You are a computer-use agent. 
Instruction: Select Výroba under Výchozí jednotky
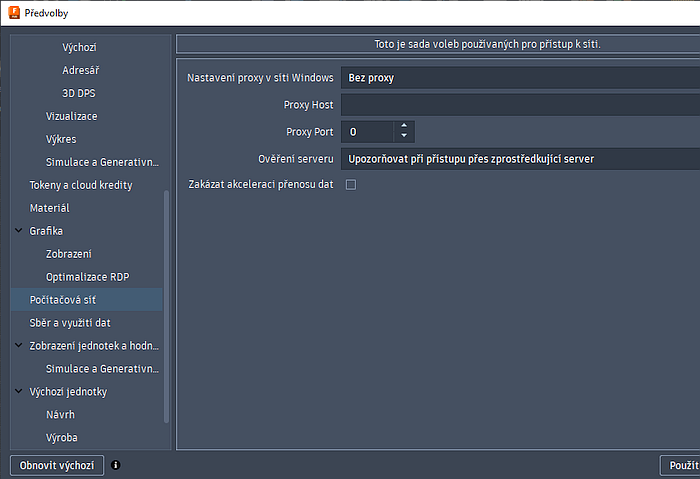tap(61, 438)
